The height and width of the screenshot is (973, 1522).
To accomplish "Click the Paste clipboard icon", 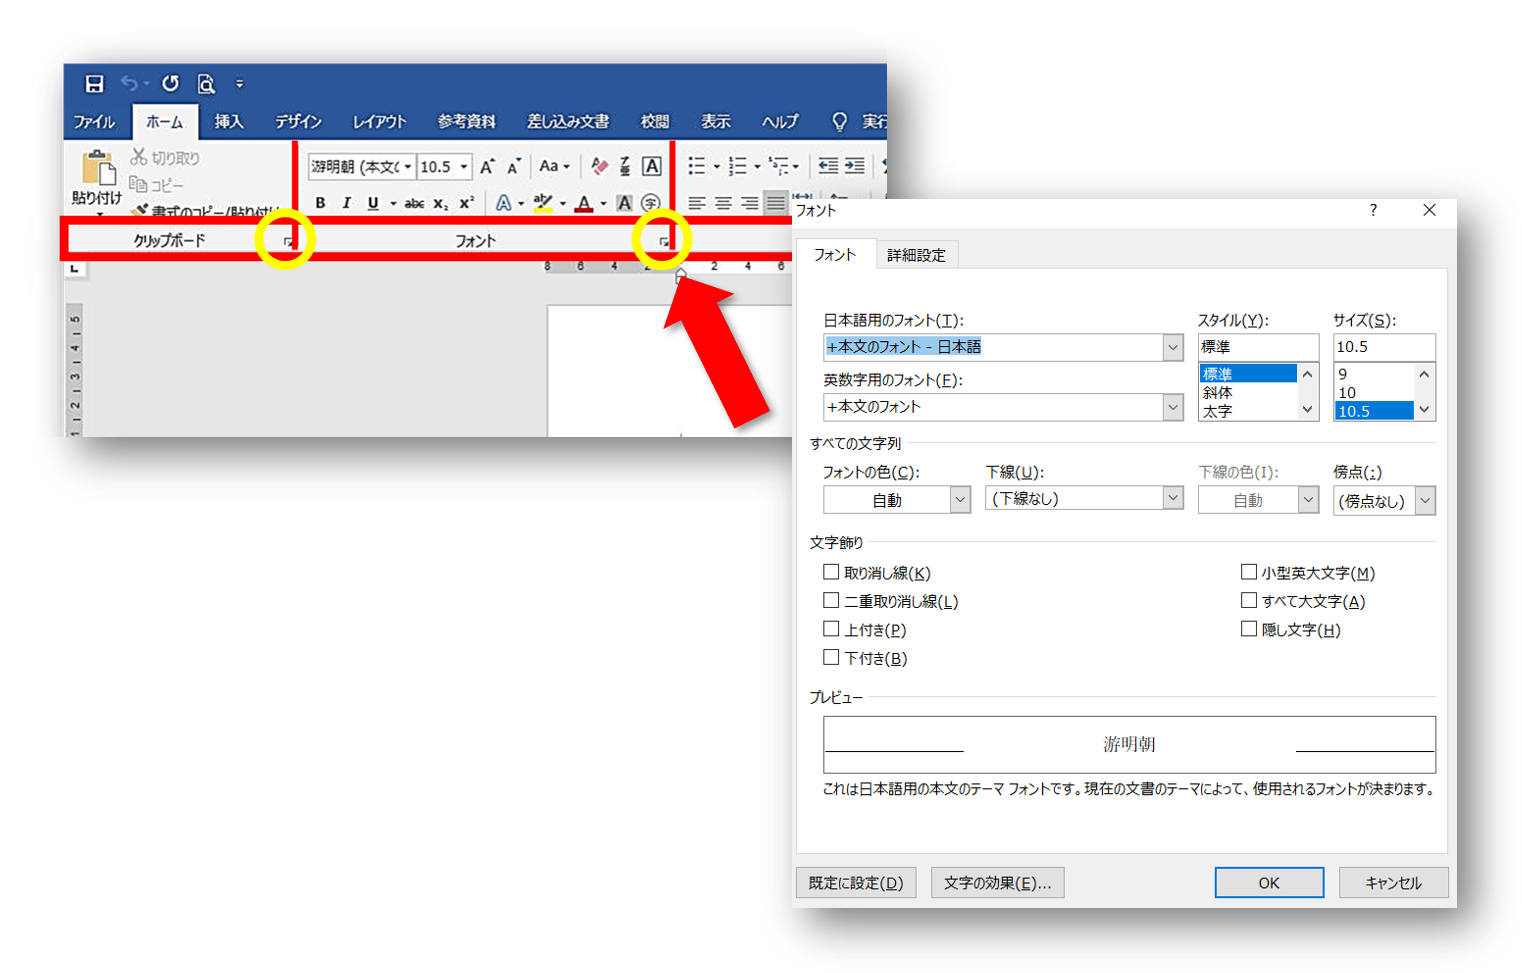I will [97, 168].
